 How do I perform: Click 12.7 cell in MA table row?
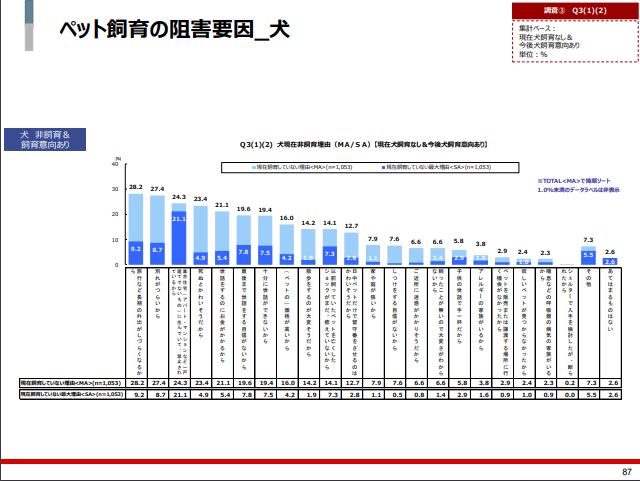353,383
